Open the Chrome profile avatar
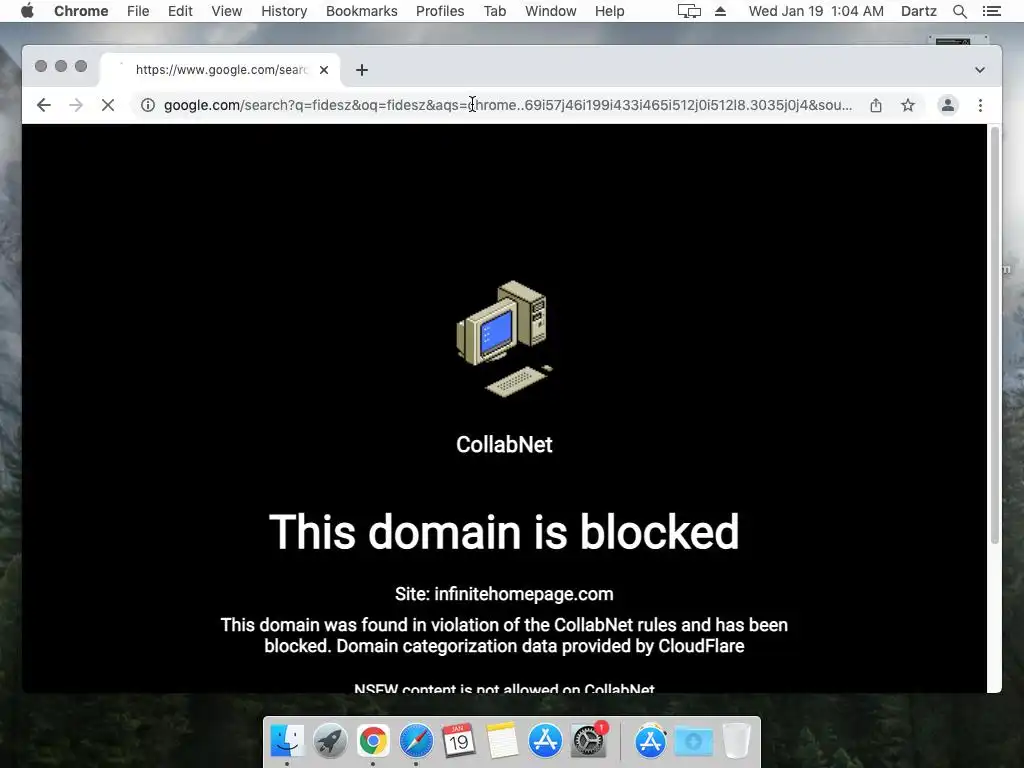 pos(948,105)
